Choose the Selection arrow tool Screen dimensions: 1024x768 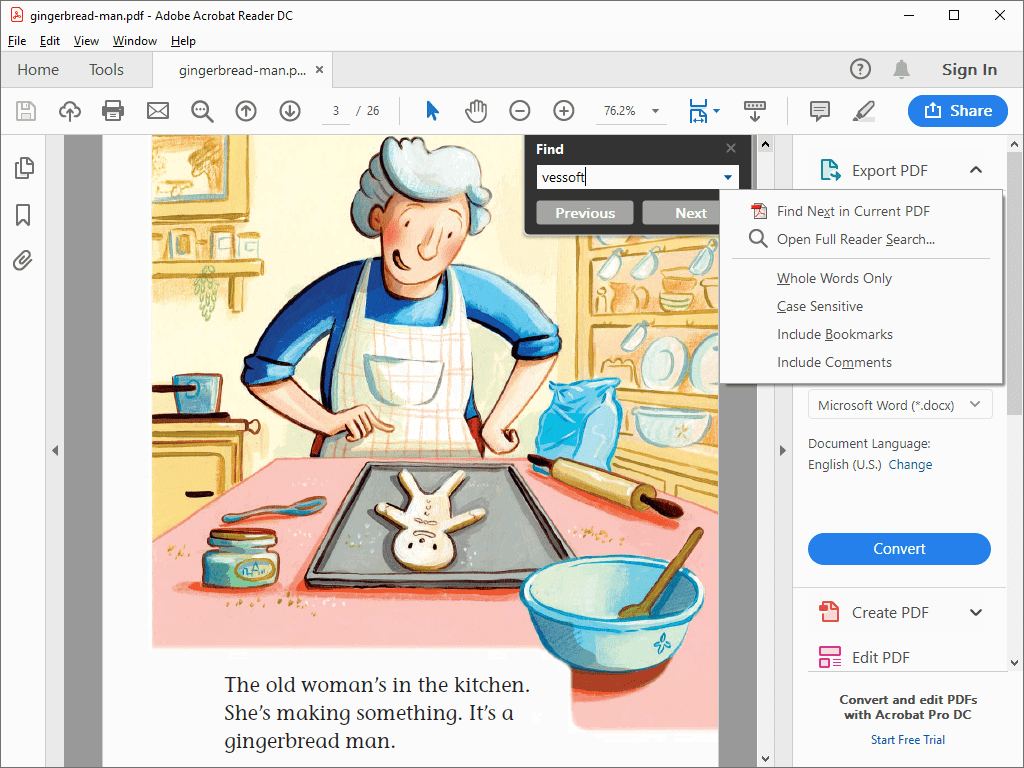(432, 111)
